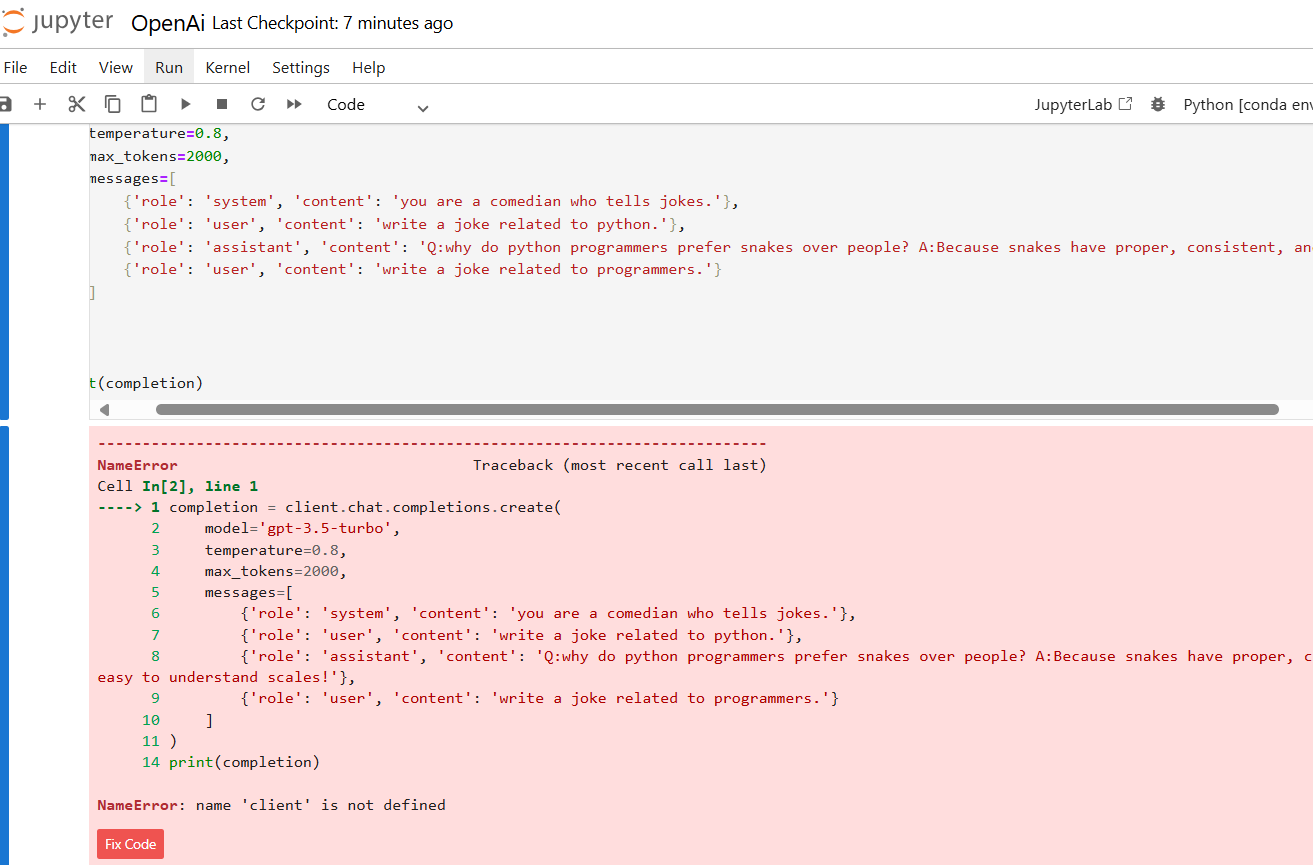The image size is (1313, 865).
Task: Open the Settings menu
Action: coord(300,67)
